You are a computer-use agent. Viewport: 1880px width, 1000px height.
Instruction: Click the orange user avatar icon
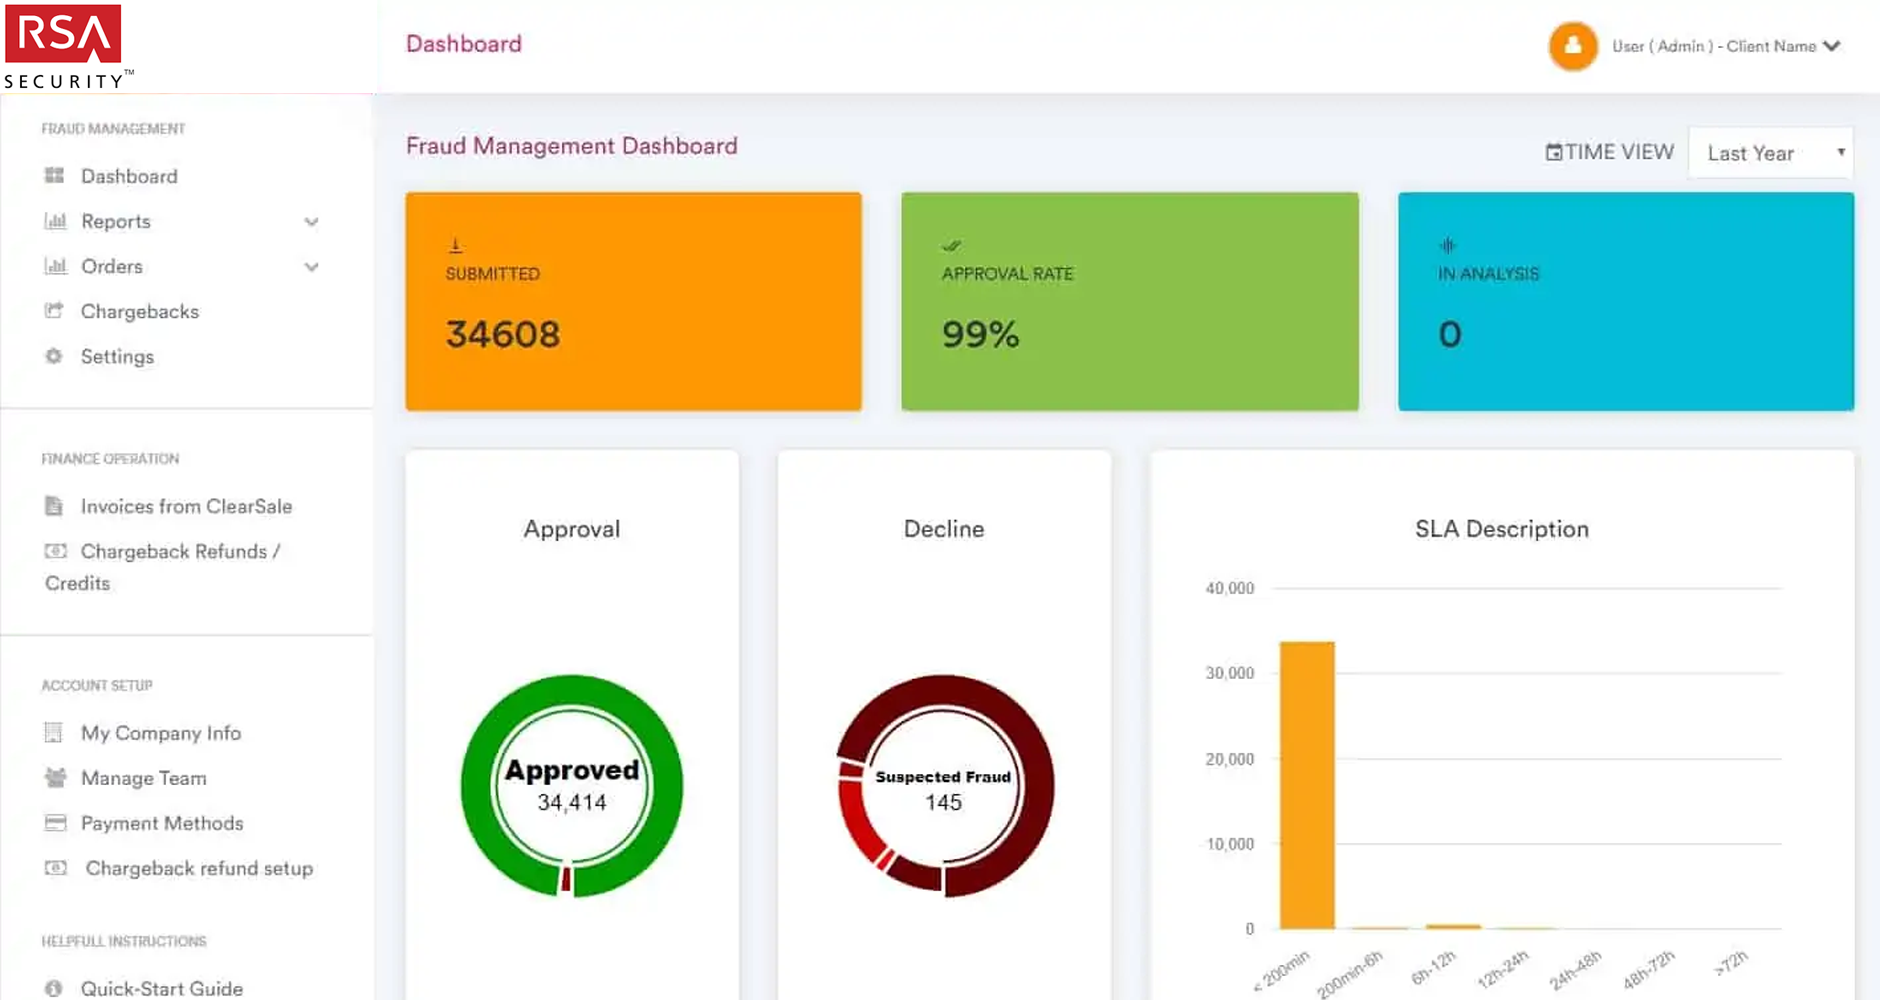tap(1572, 46)
